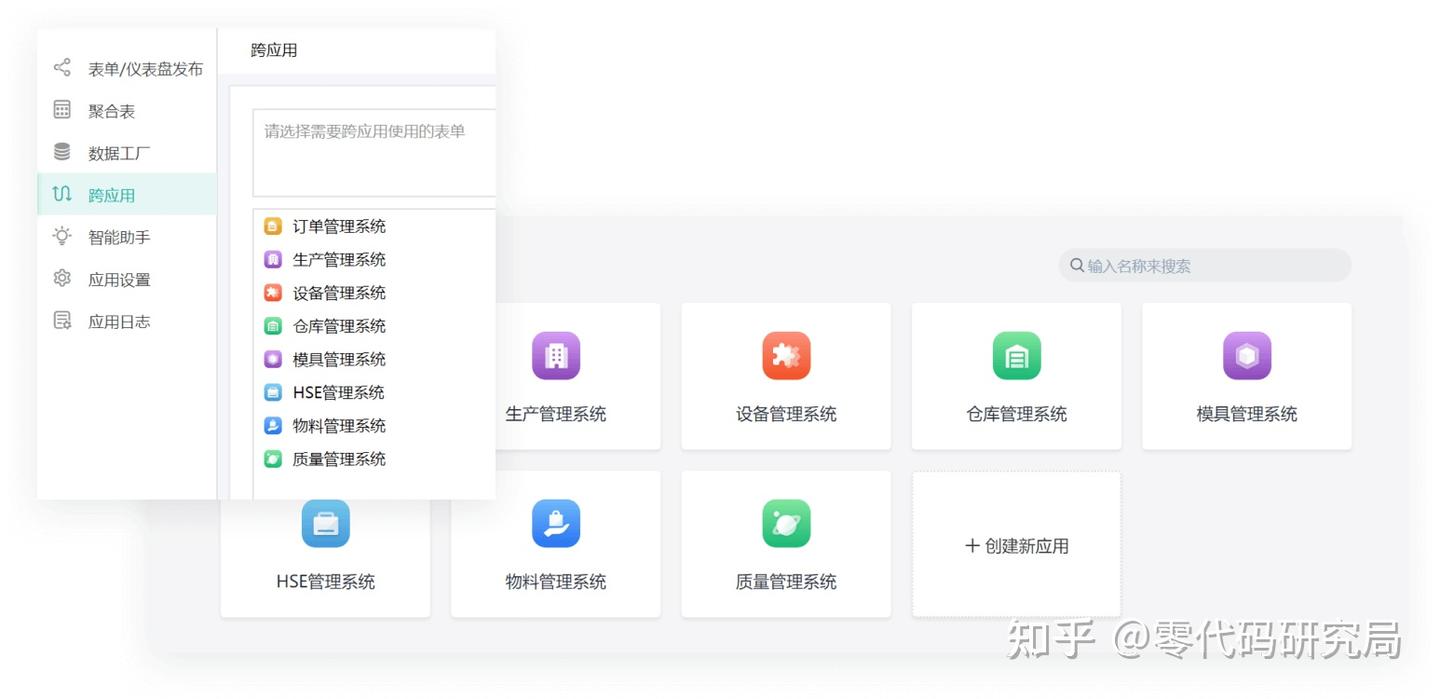
Task: Go to 应用日志 in the sidebar
Action: 118,321
